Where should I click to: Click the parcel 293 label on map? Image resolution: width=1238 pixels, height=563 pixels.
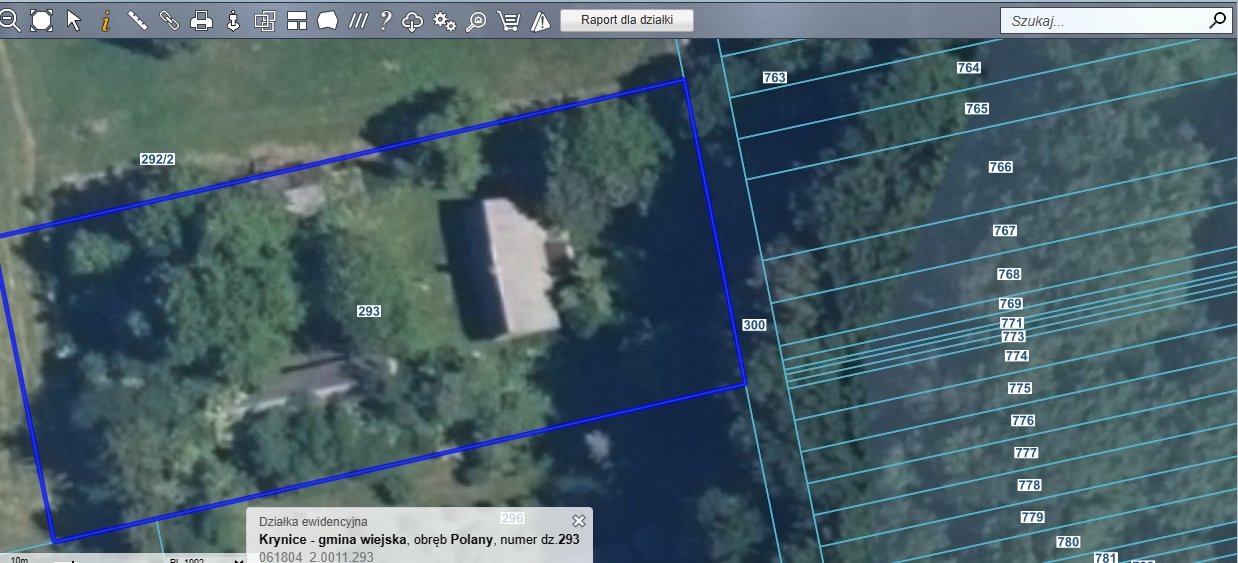tap(368, 311)
